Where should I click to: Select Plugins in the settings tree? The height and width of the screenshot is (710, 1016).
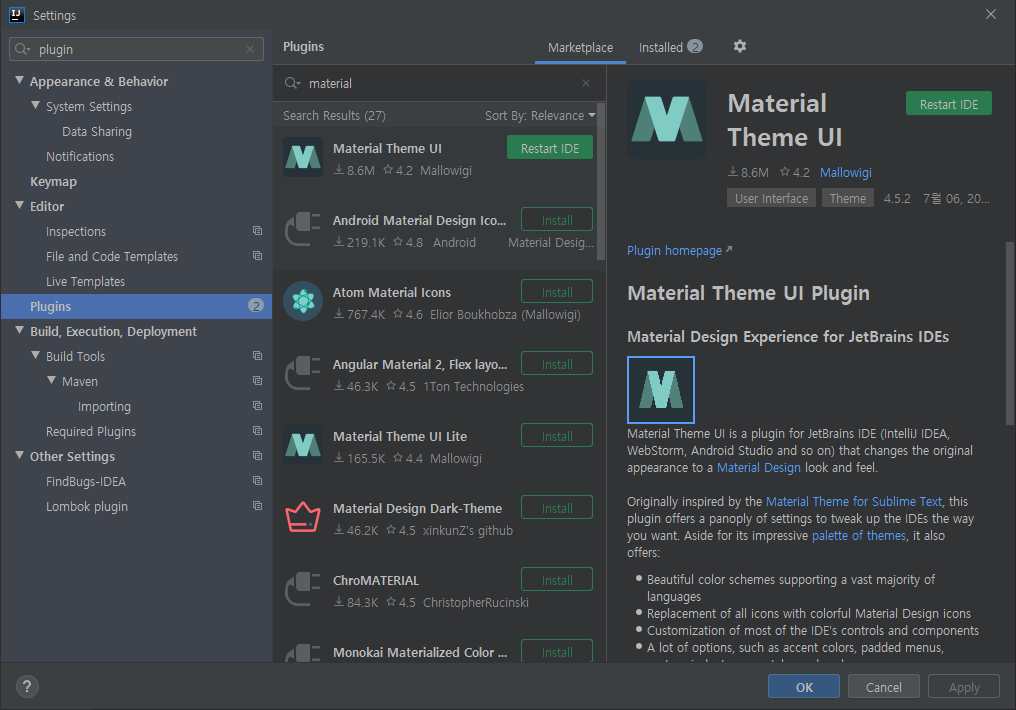pyautogui.click(x=137, y=306)
